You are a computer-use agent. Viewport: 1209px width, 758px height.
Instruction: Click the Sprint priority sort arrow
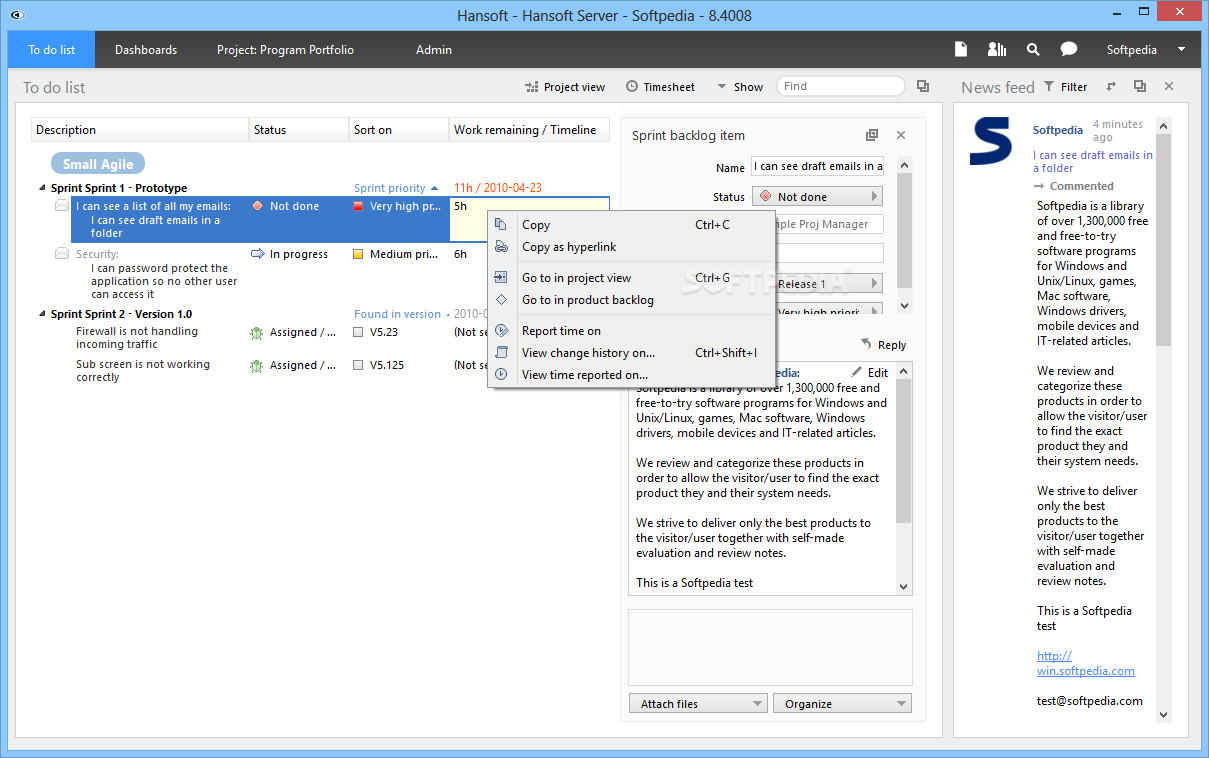pos(434,188)
